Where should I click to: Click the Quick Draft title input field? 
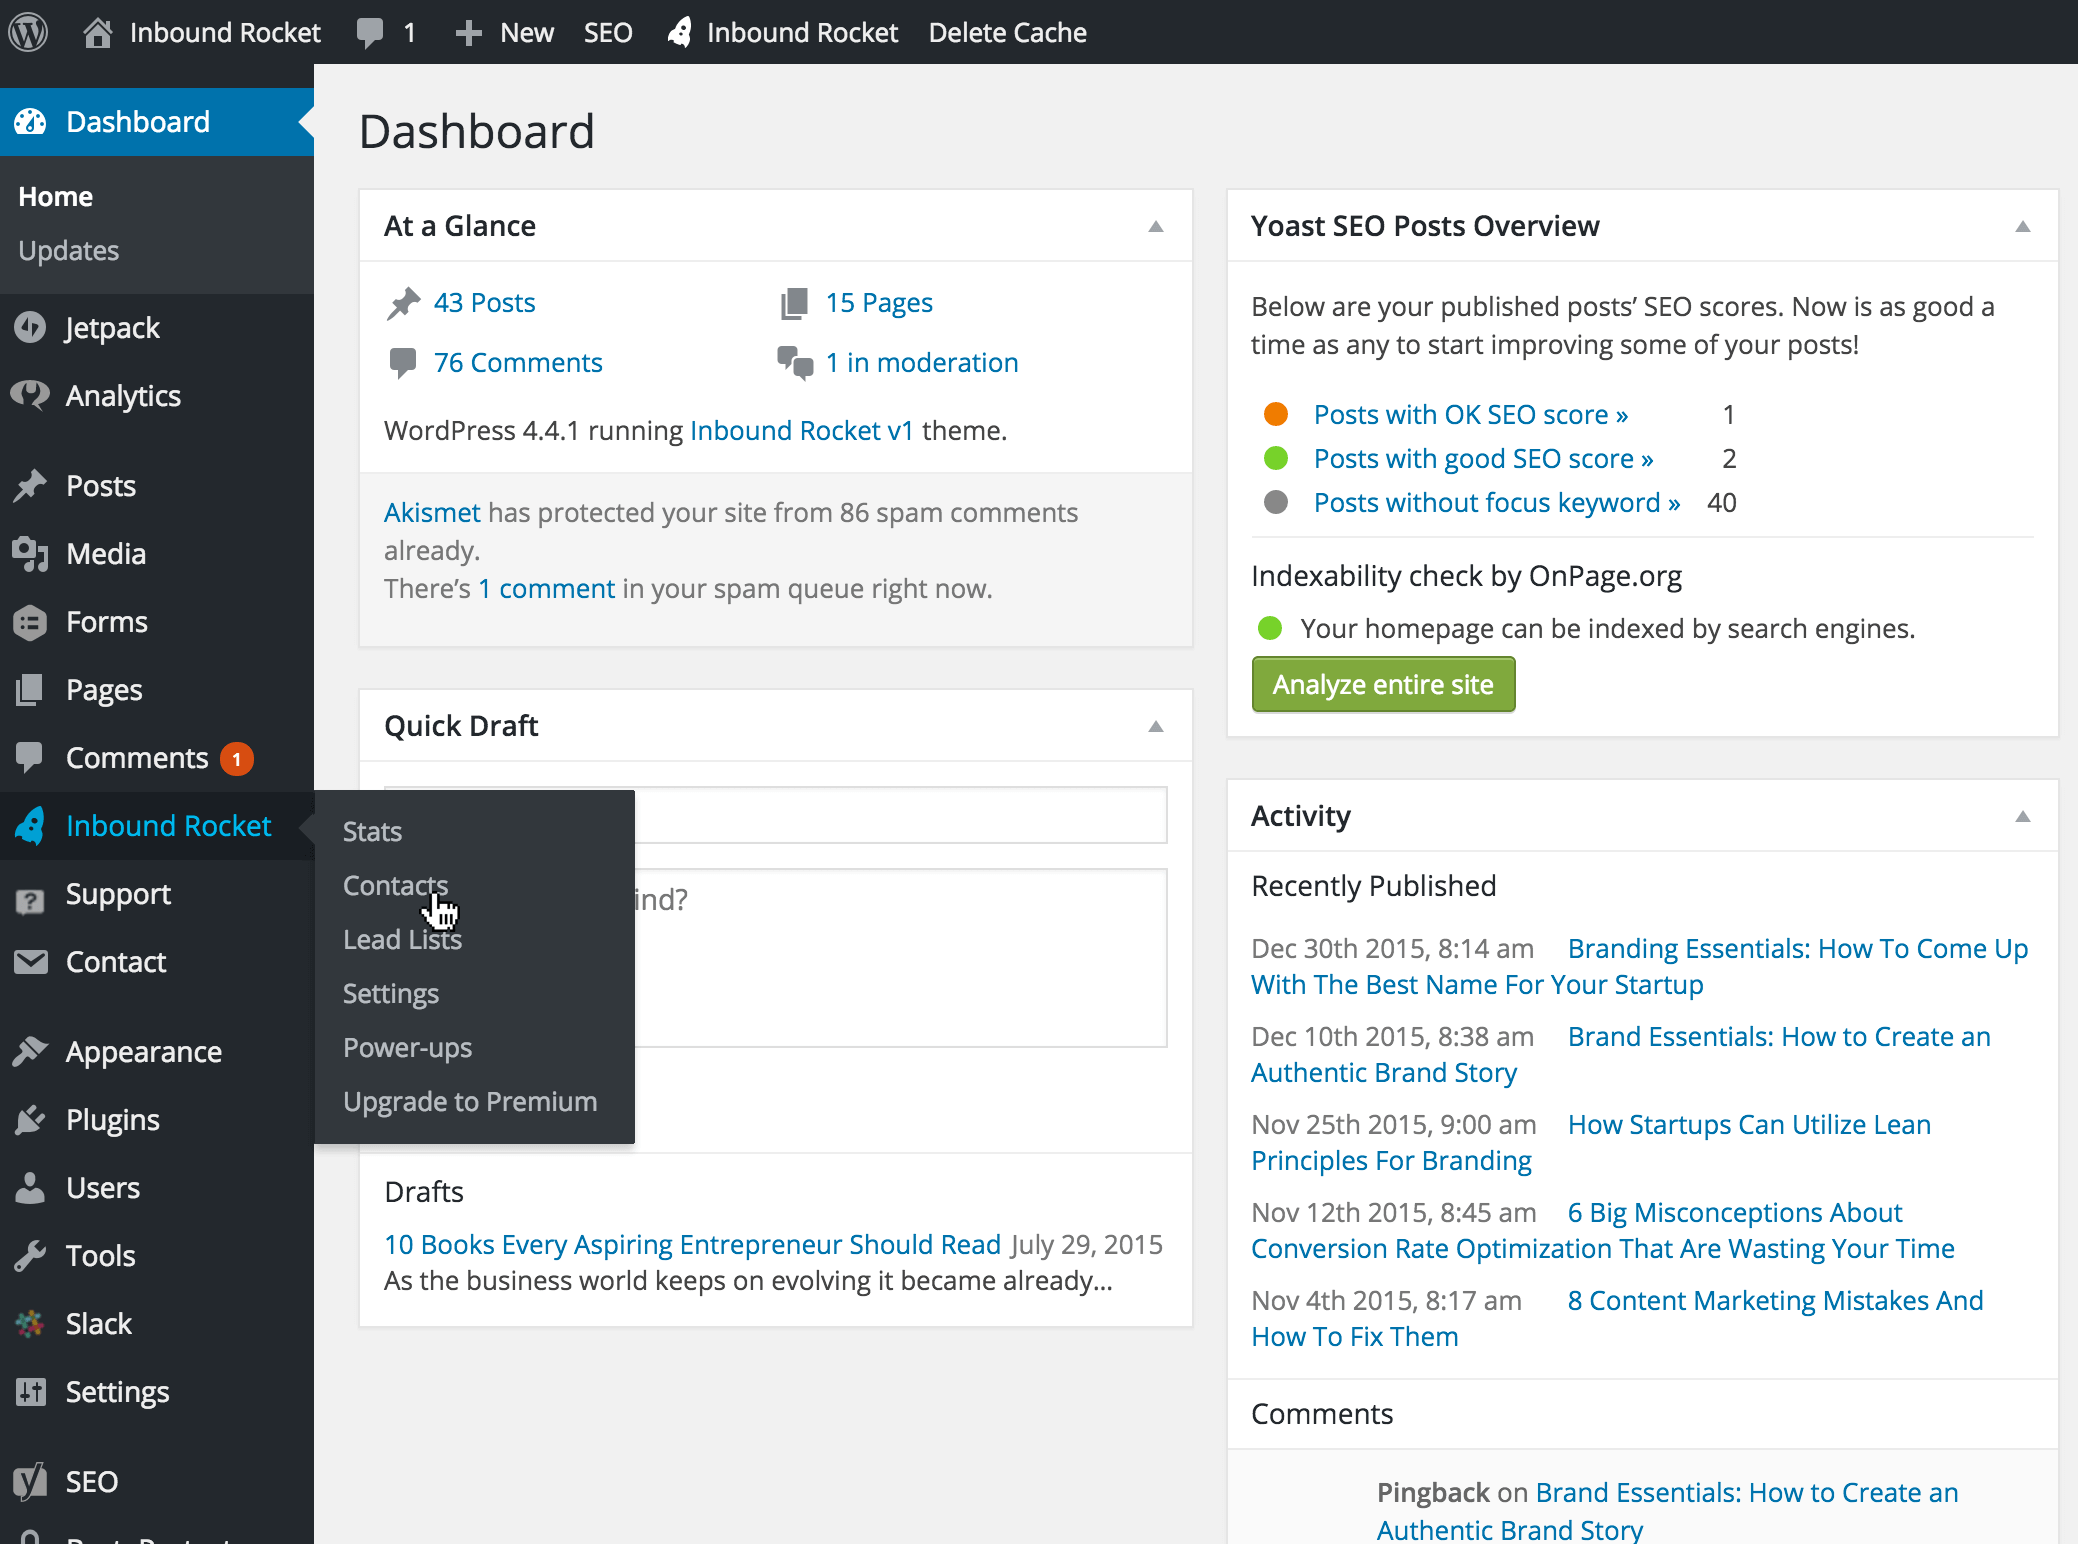900,815
